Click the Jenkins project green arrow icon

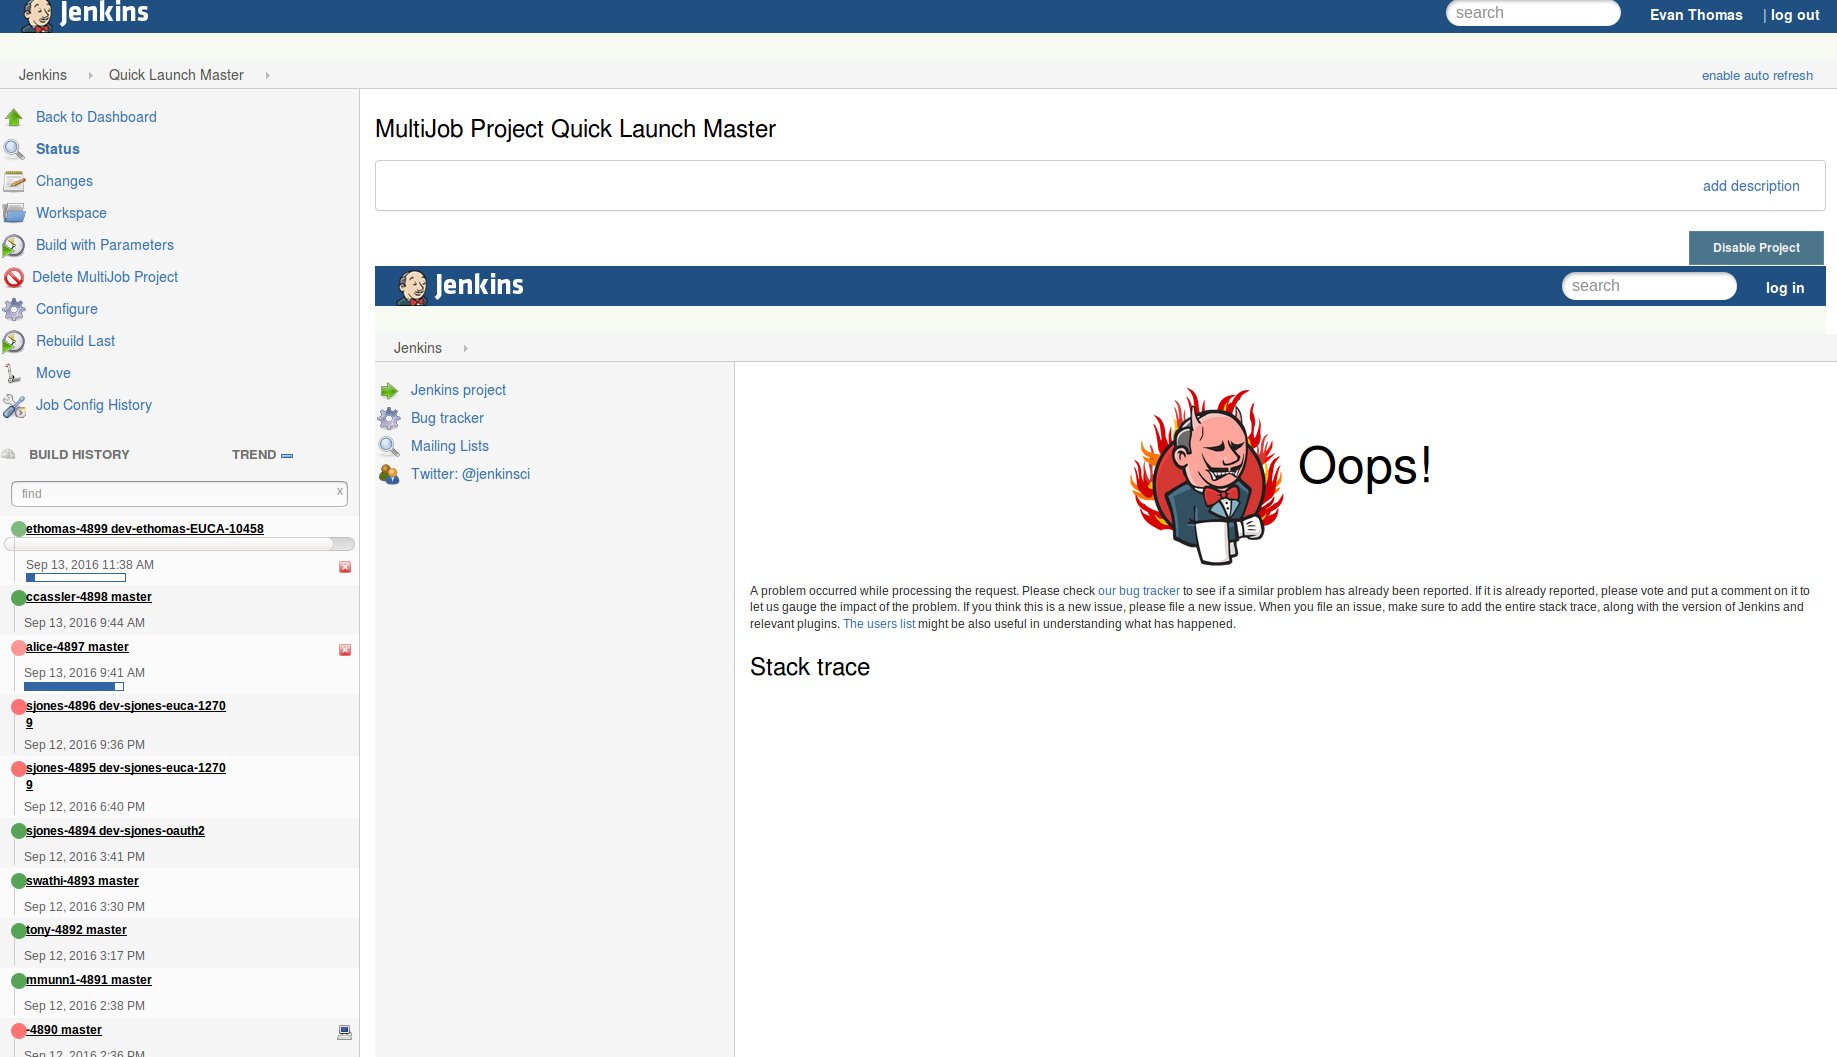point(389,390)
